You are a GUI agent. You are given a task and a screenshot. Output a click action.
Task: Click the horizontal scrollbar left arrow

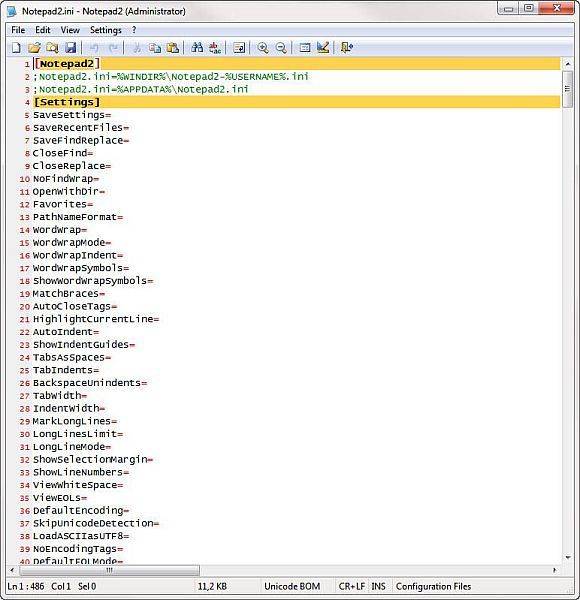12,570
